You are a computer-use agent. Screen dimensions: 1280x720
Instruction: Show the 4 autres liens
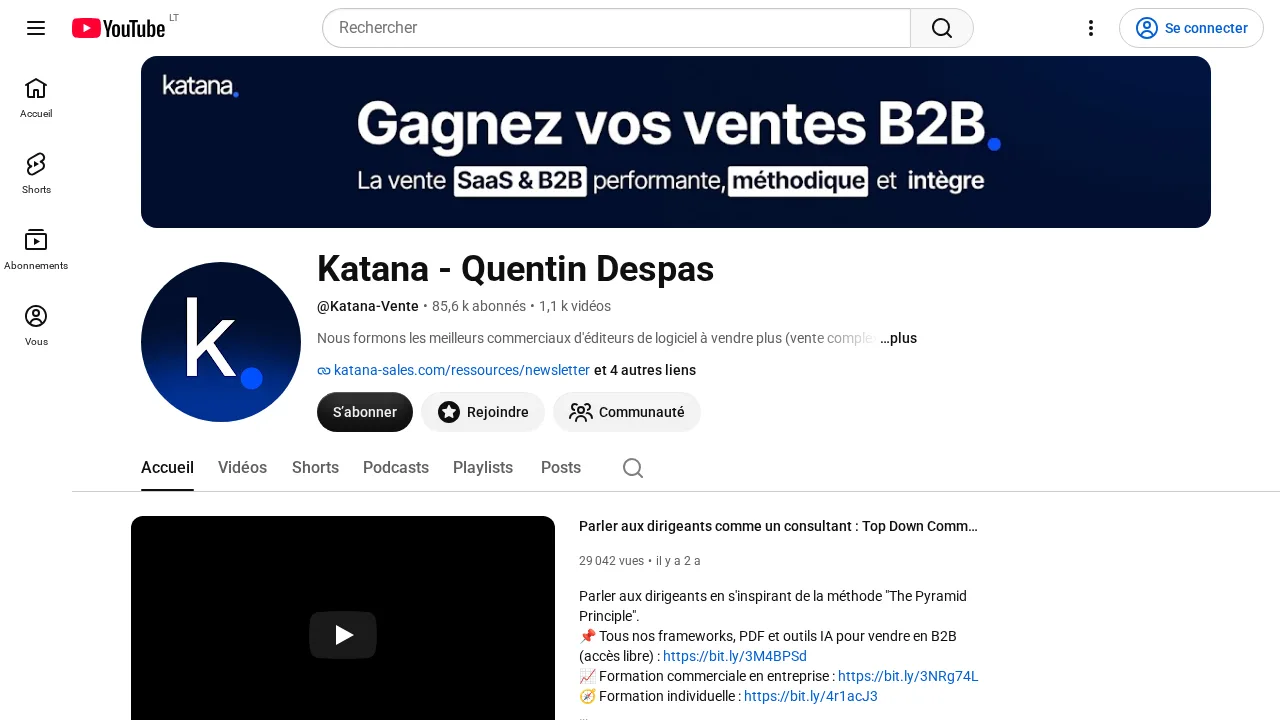(645, 370)
